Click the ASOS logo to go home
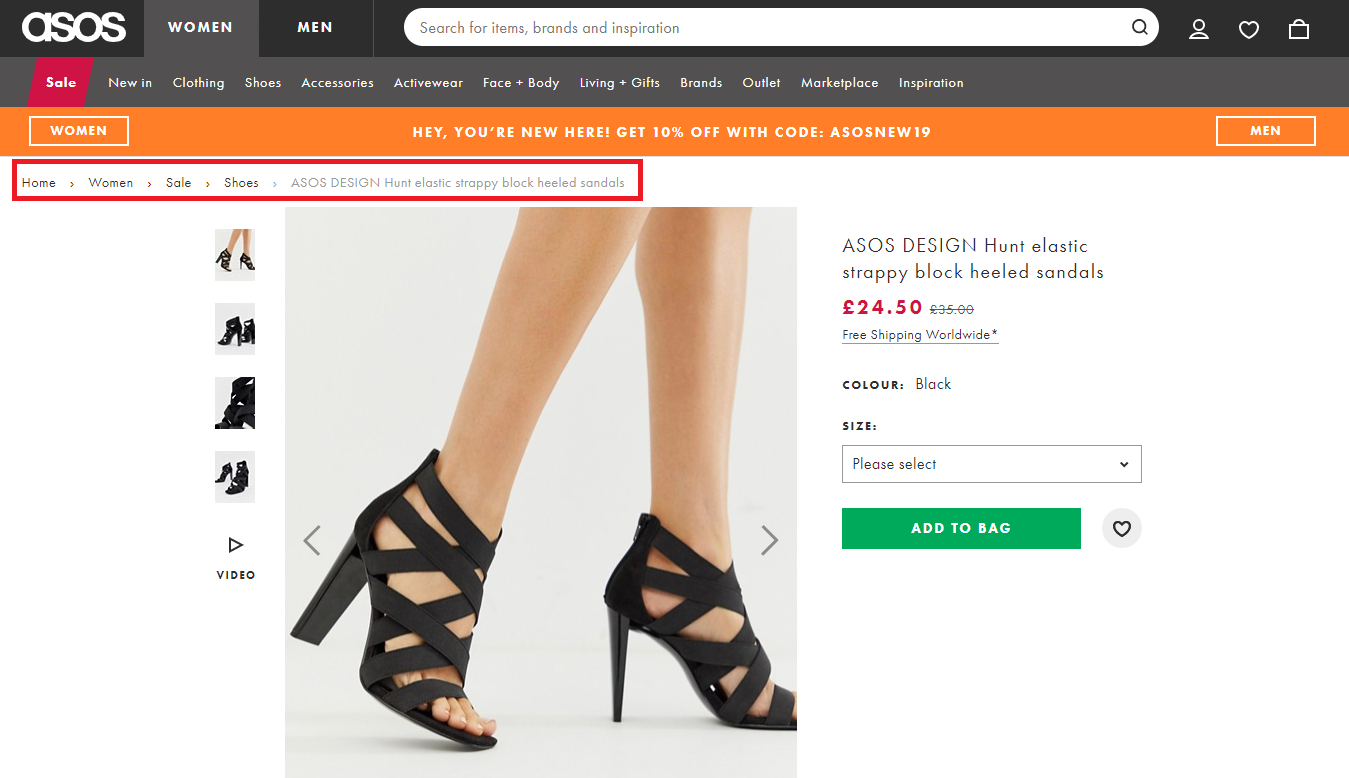1349x778 pixels. coord(73,28)
